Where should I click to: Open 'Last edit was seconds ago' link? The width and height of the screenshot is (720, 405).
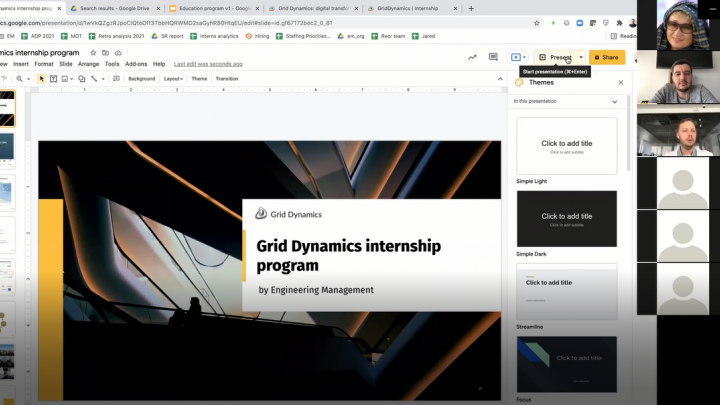coord(208,64)
